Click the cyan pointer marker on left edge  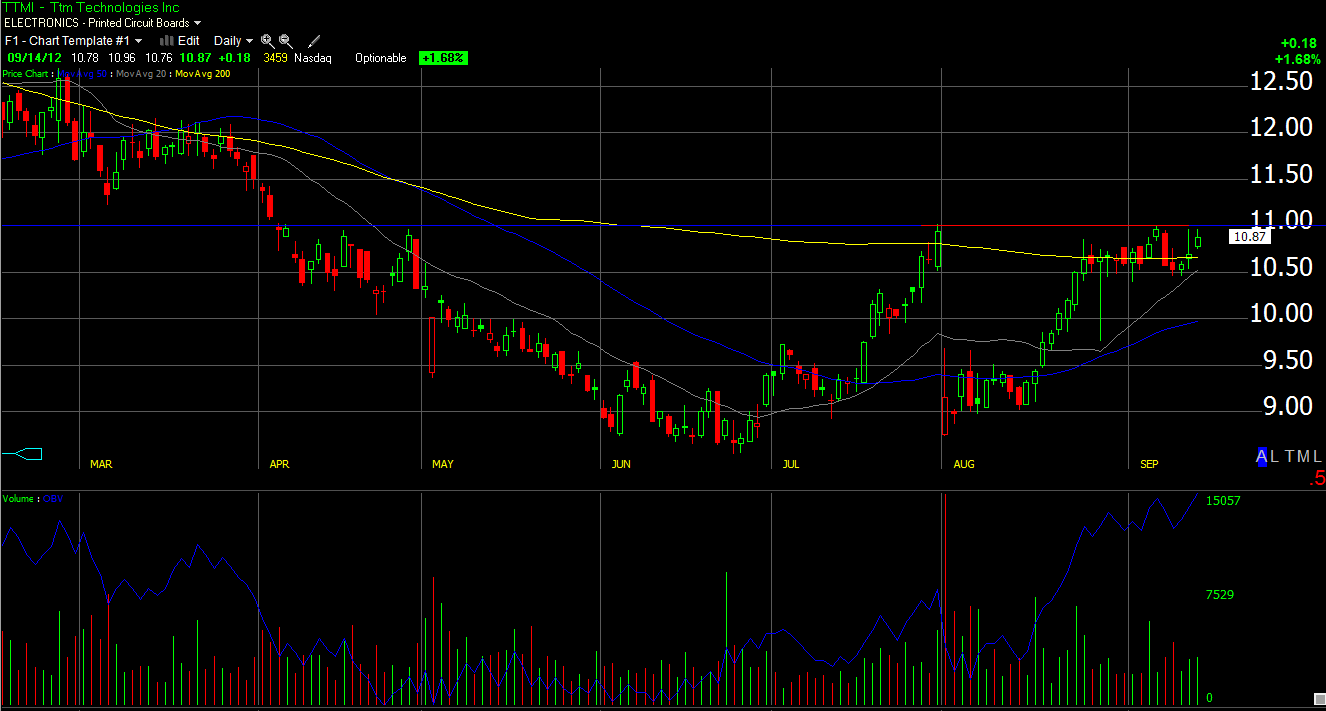tap(22, 455)
